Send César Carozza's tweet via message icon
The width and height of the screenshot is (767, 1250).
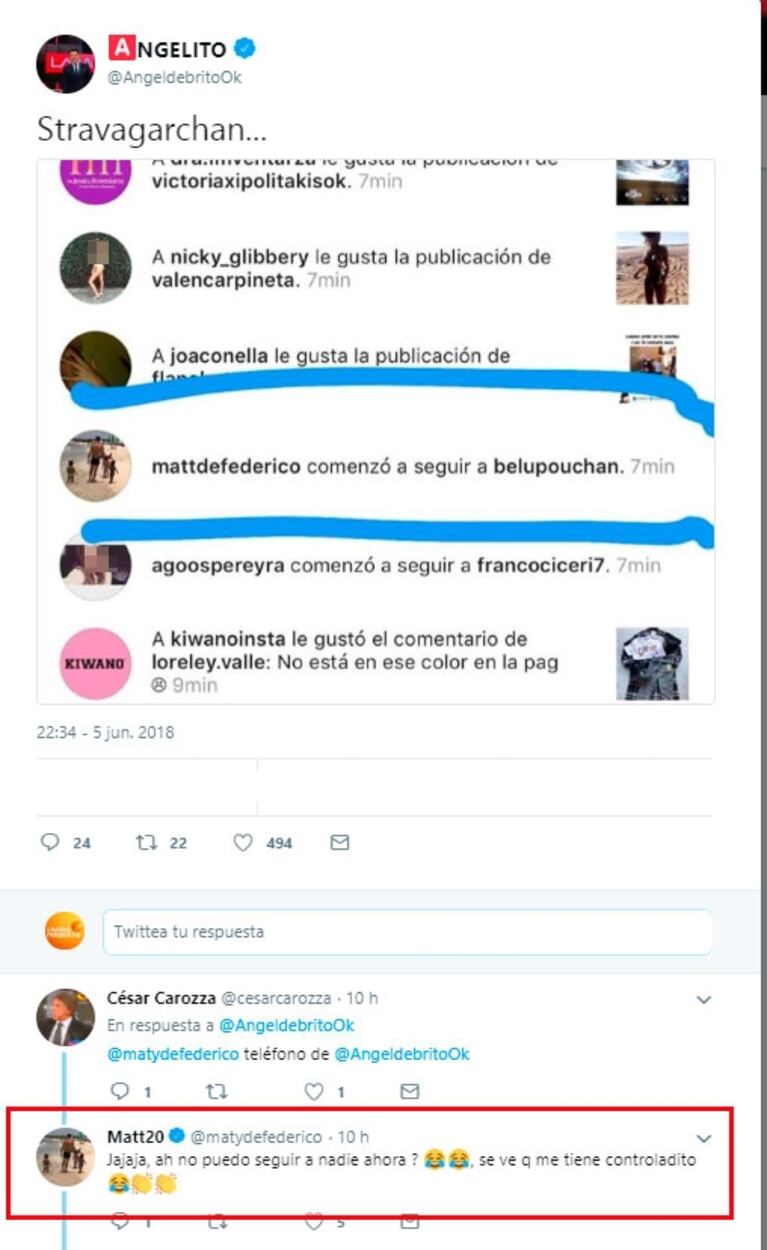[x=409, y=1091]
